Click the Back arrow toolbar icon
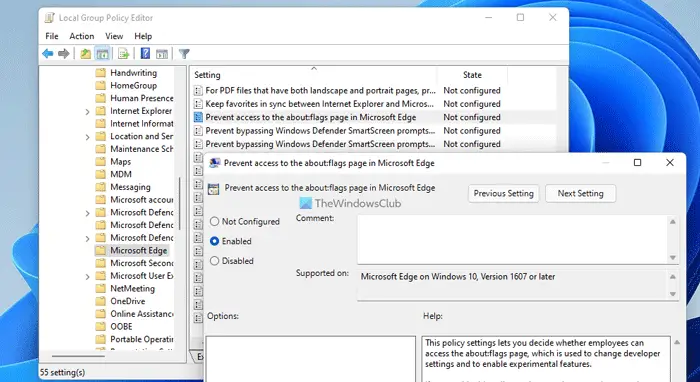 [x=48, y=54]
